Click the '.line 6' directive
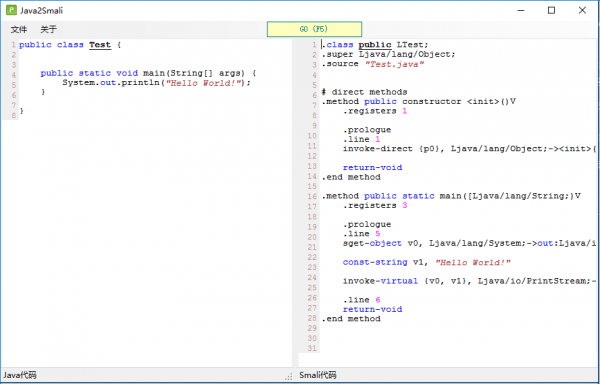The image size is (600, 384). coord(362,300)
